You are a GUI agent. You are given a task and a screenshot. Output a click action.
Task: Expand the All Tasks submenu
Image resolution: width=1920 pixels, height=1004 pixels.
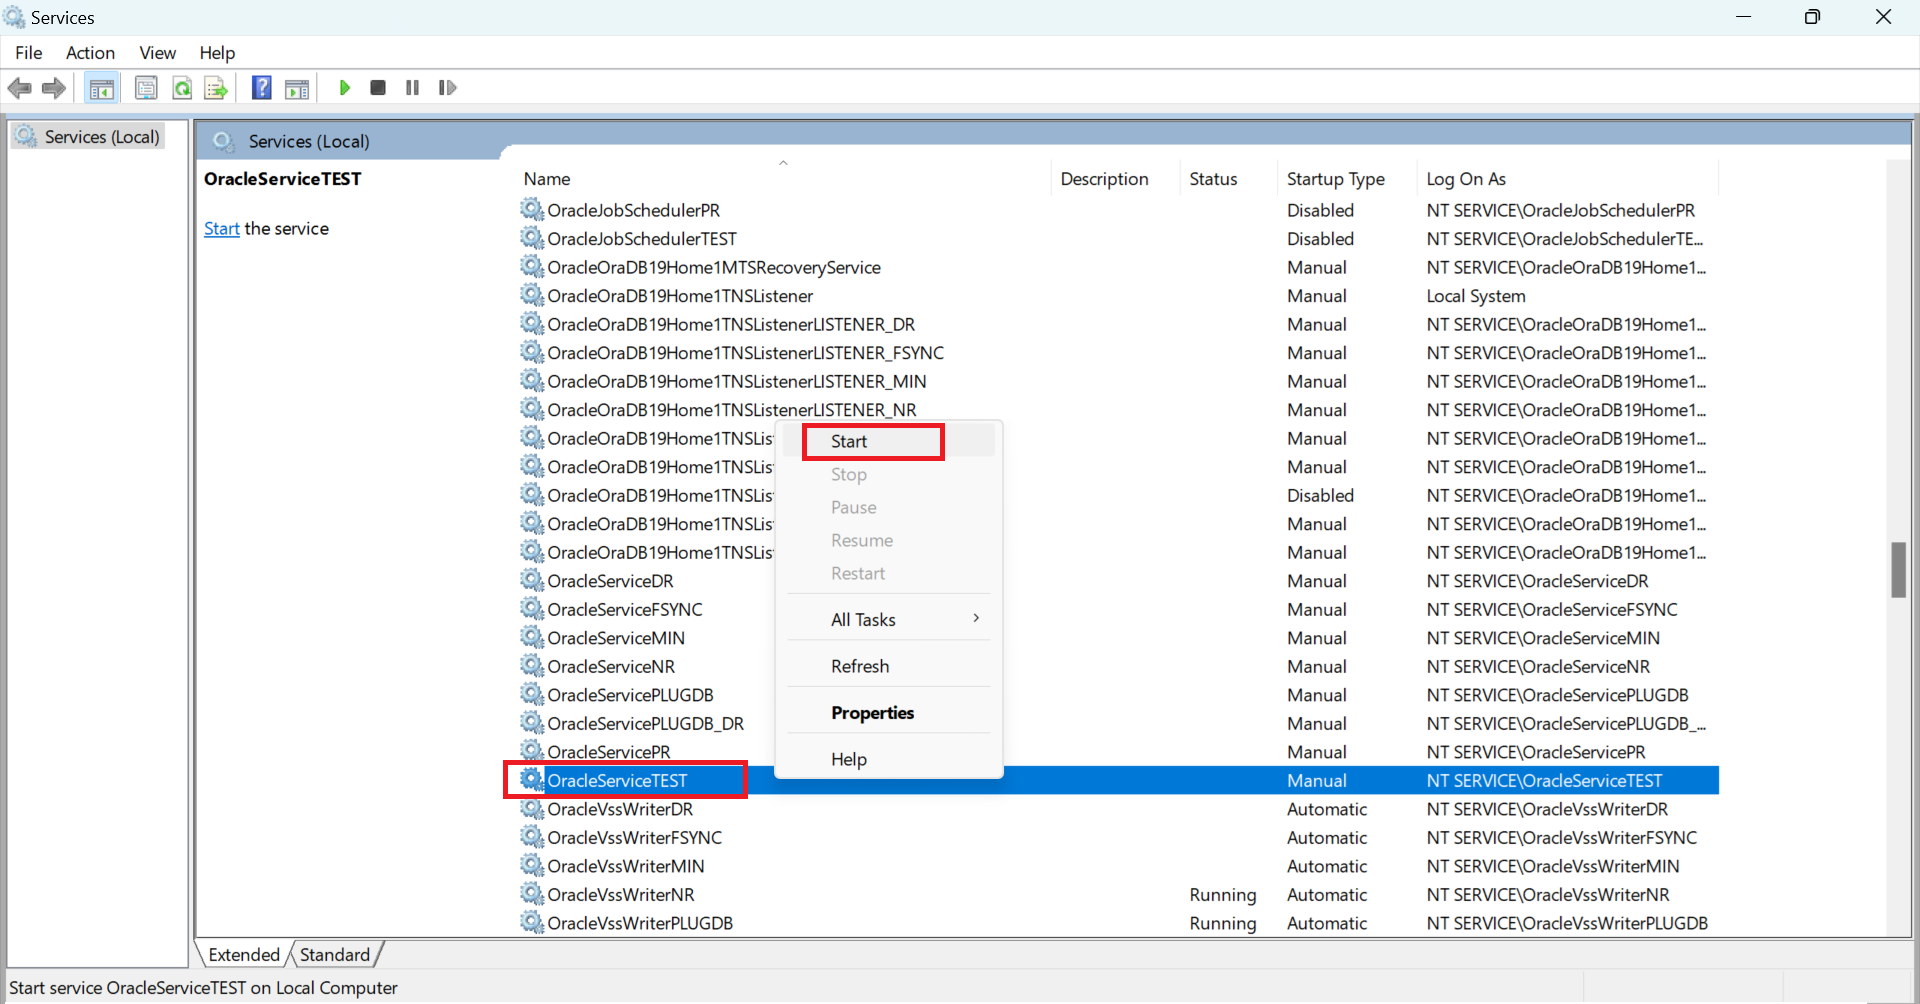(x=890, y=620)
